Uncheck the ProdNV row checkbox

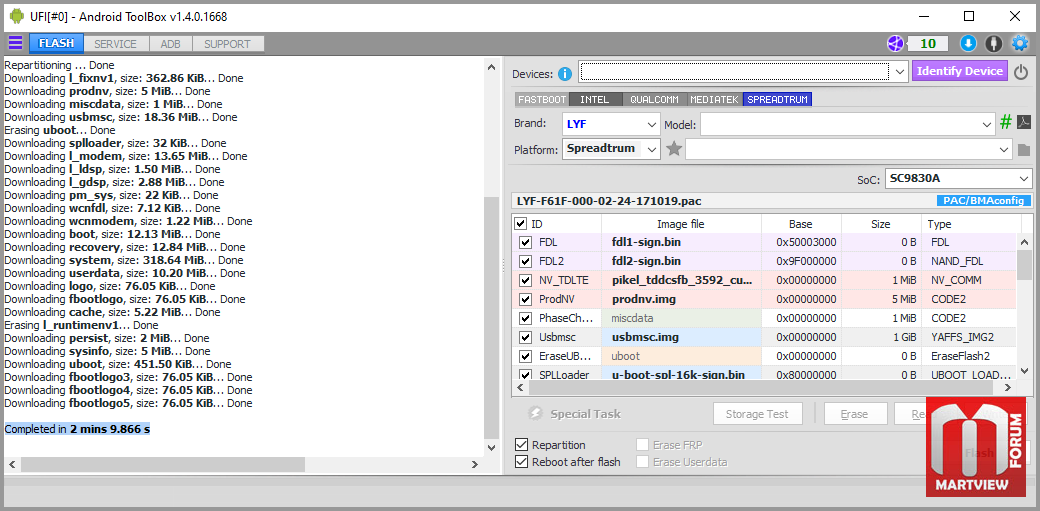pos(526,300)
